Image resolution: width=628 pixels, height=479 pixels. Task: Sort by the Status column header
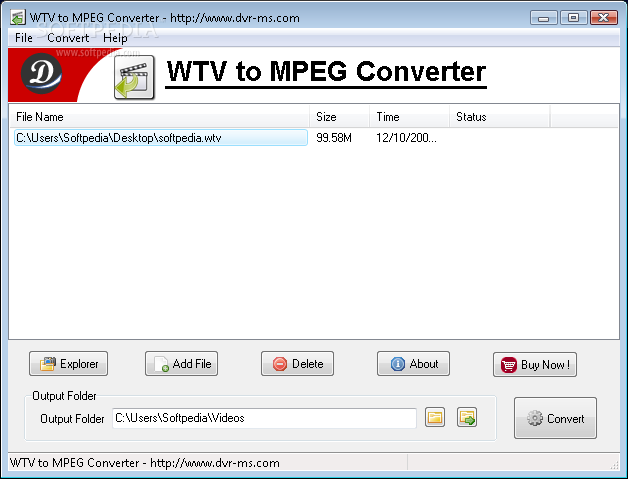coord(499,117)
